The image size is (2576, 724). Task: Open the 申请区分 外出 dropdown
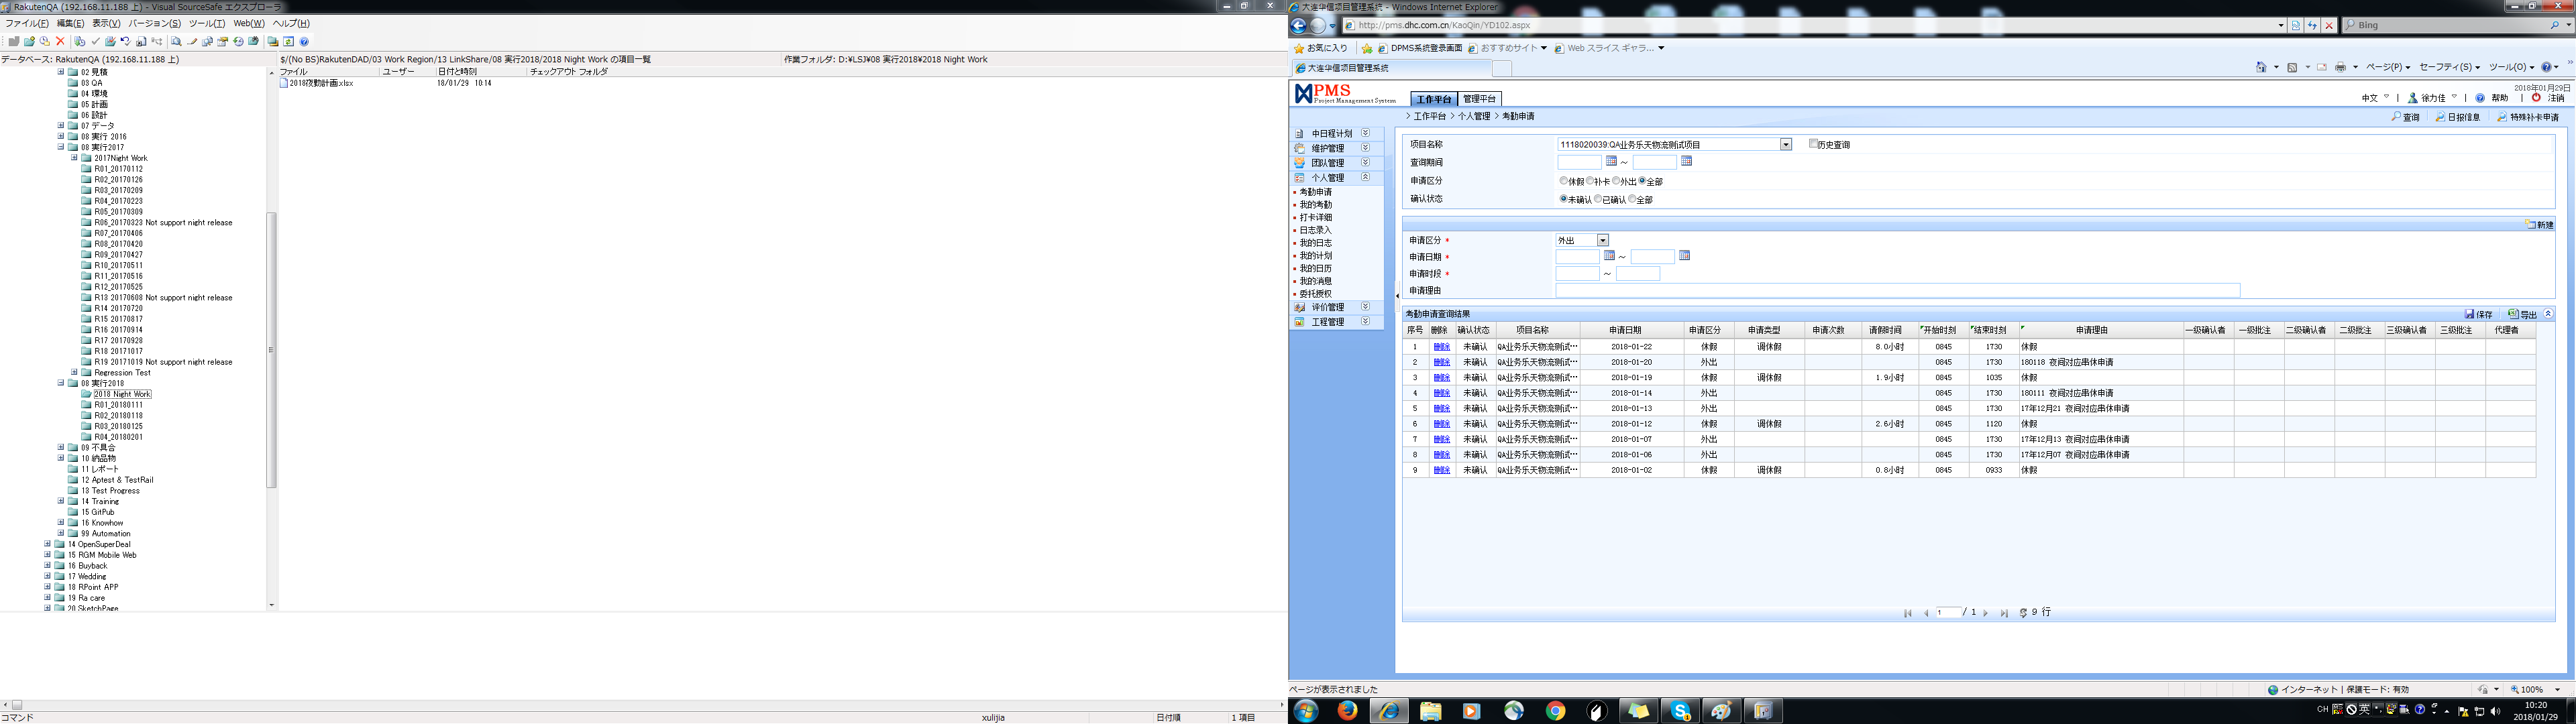point(1602,241)
